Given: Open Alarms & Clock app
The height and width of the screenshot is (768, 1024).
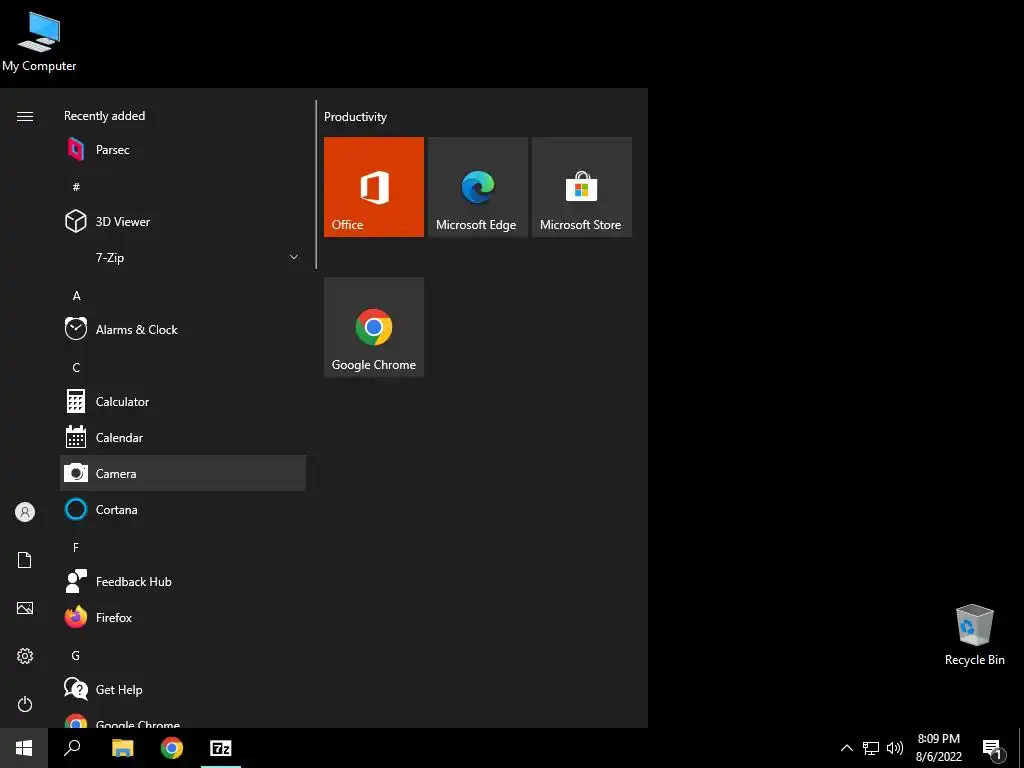Looking at the screenshot, I should [183, 330].
